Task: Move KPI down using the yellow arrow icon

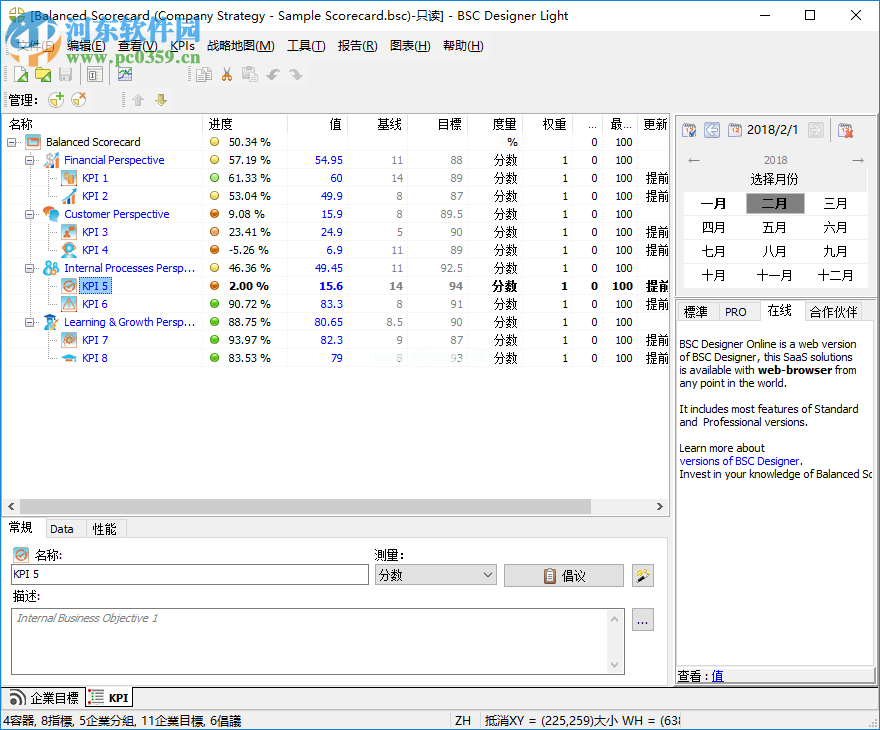Action: (160, 99)
